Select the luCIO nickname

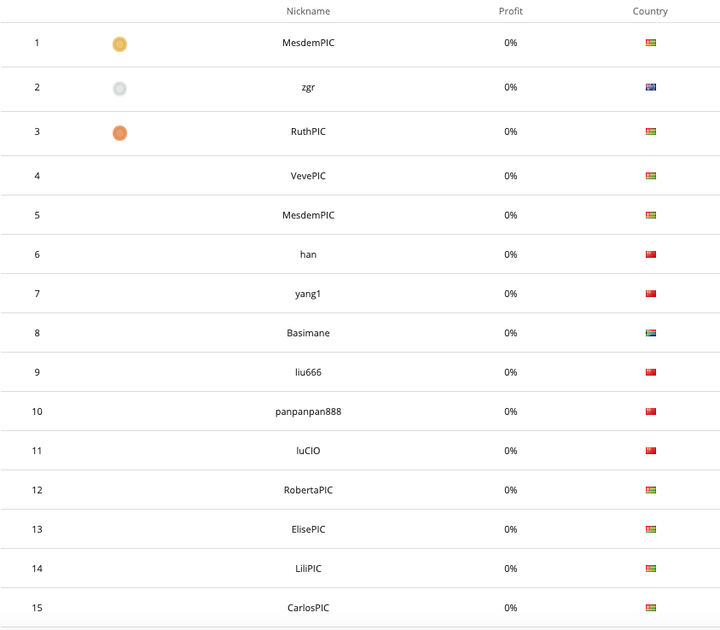(x=308, y=450)
